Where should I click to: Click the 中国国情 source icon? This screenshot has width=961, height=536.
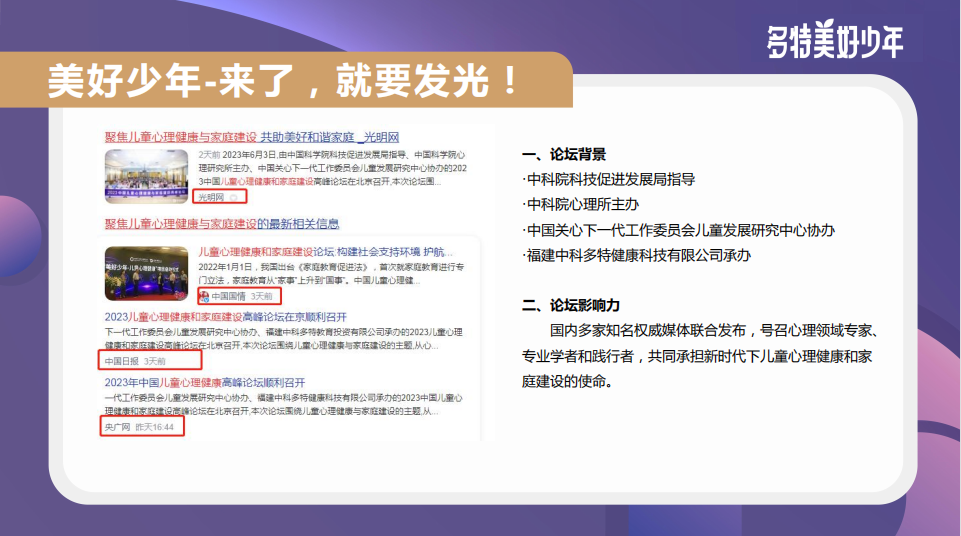tap(204, 296)
